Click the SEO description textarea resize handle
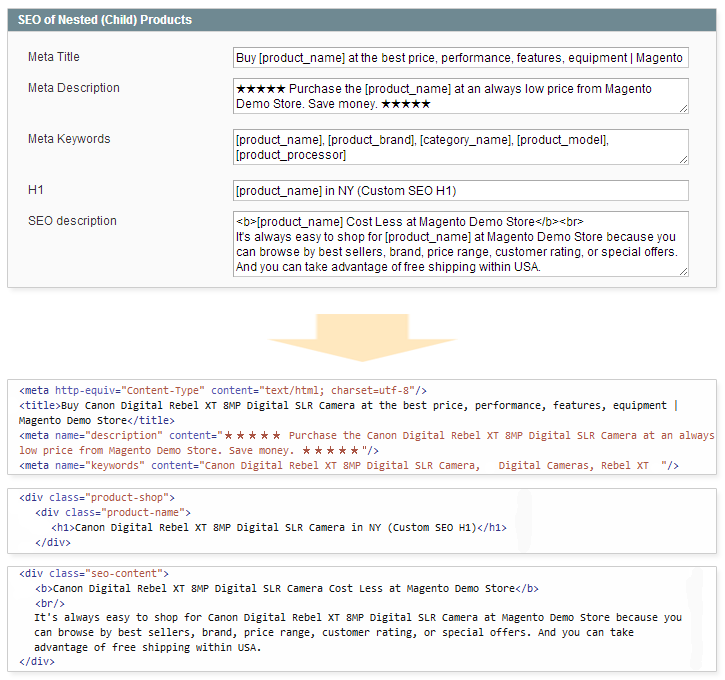 tap(683, 270)
